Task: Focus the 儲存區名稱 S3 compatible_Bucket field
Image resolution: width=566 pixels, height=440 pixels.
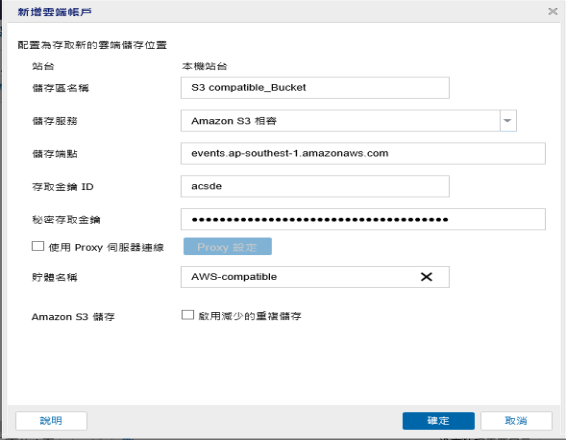Action: click(315, 88)
